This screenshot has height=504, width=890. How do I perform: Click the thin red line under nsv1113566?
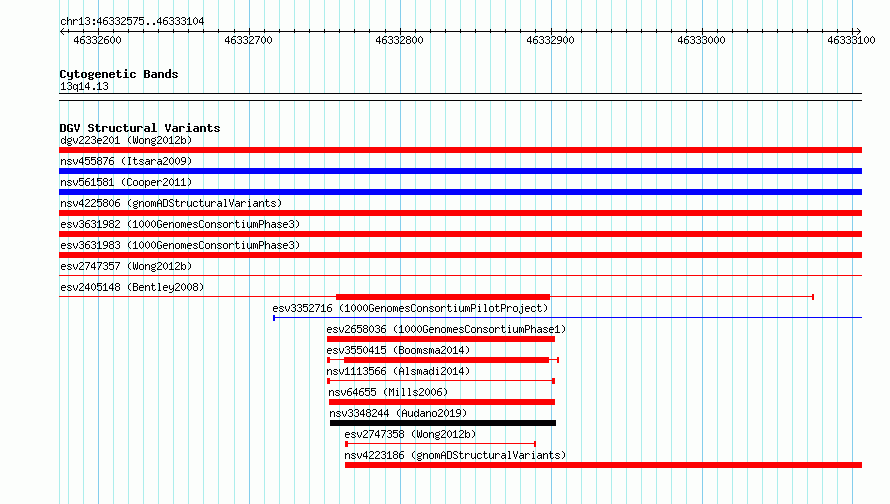click(x=441, y=381)
